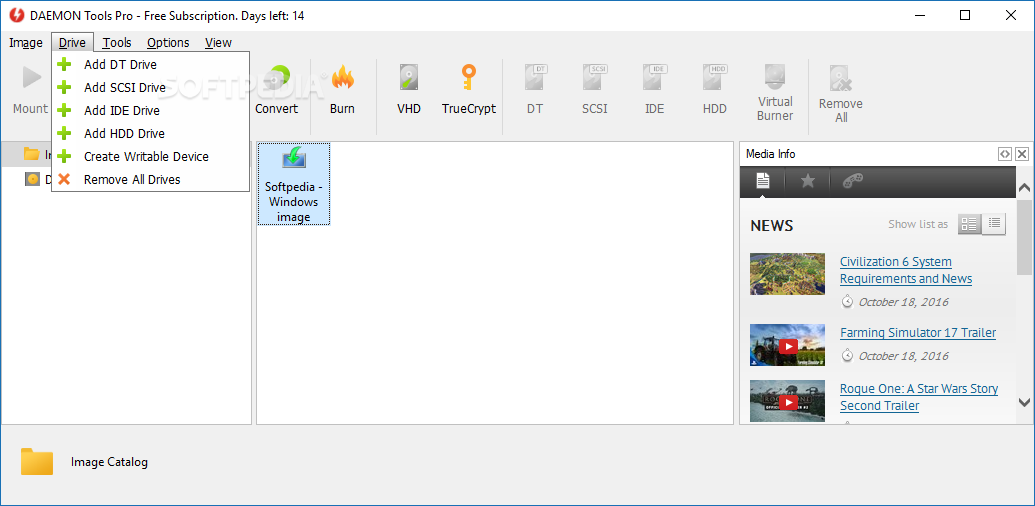Switch to the star favorites tab
This screenshot has width=1035, height=506.
coord(808,181)
